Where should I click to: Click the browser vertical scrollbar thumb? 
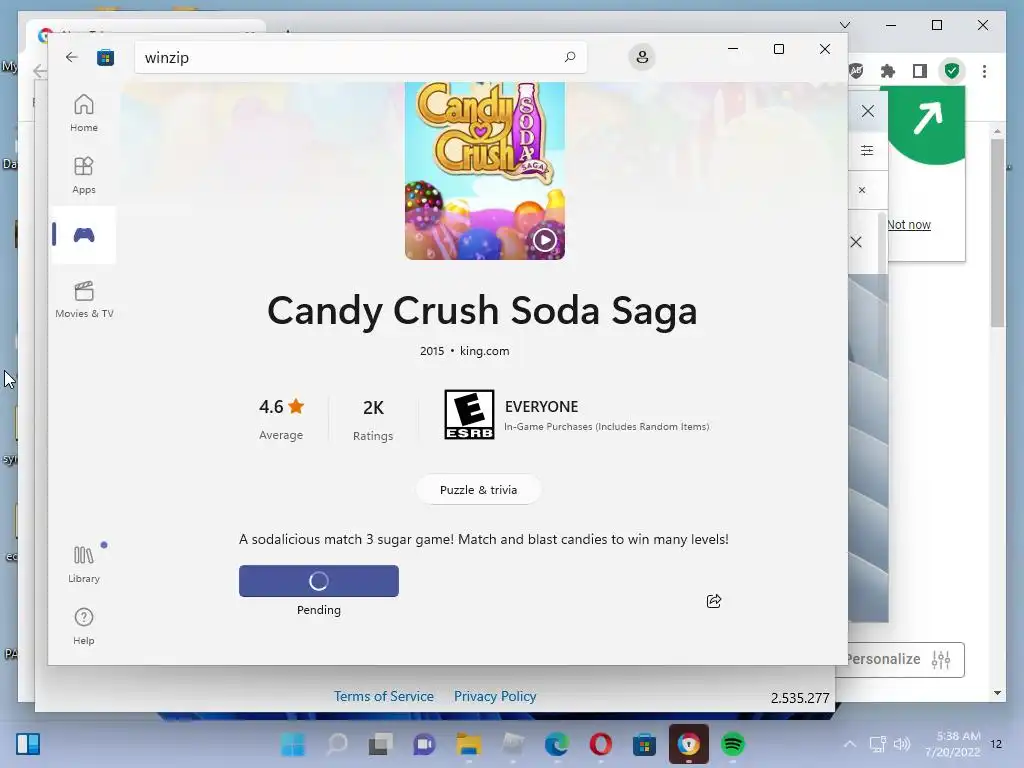[997, 232]
